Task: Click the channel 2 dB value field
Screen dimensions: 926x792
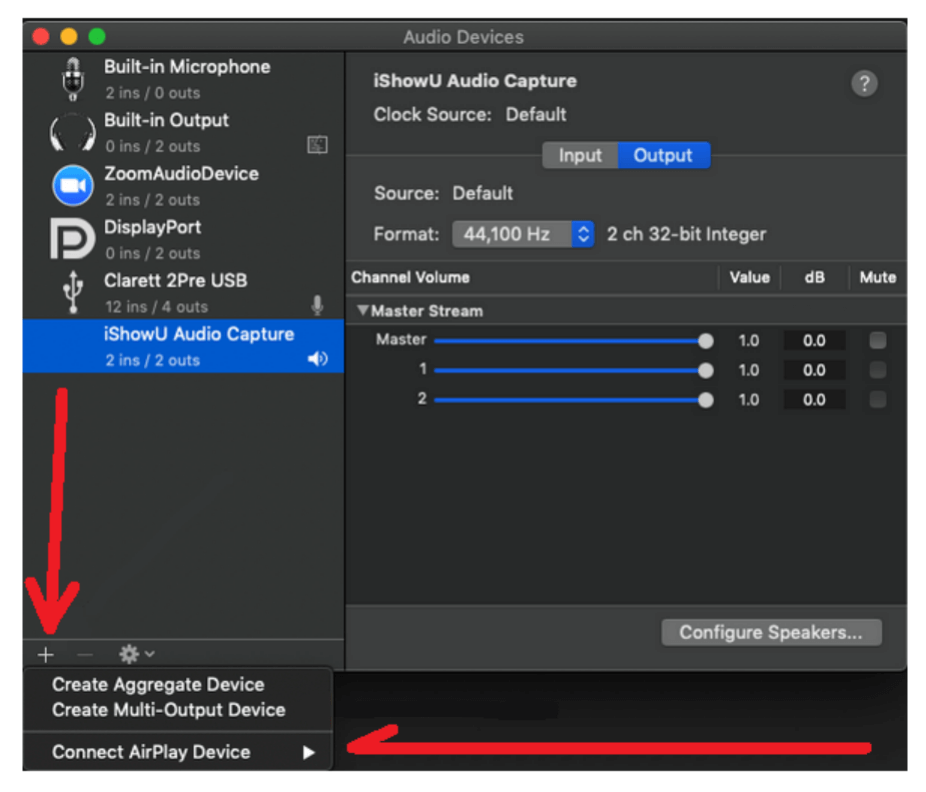Action: click(814, 399)
